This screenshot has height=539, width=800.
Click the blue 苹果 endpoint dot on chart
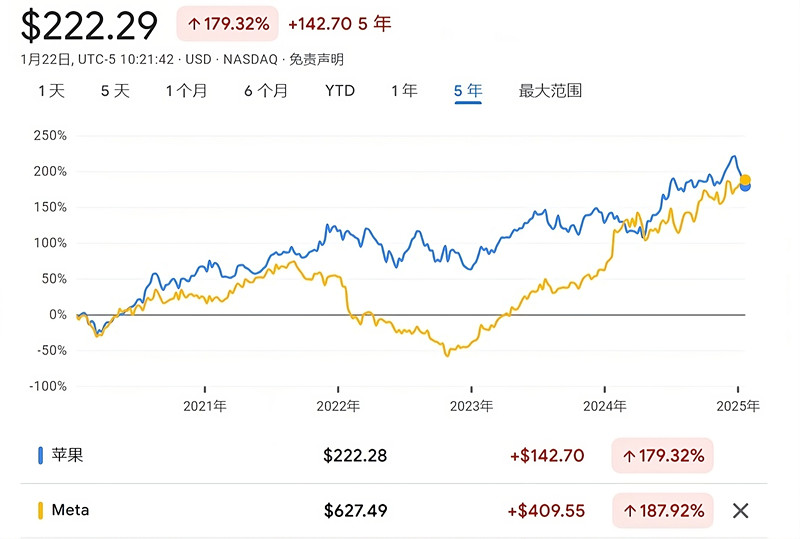(745, 187)
